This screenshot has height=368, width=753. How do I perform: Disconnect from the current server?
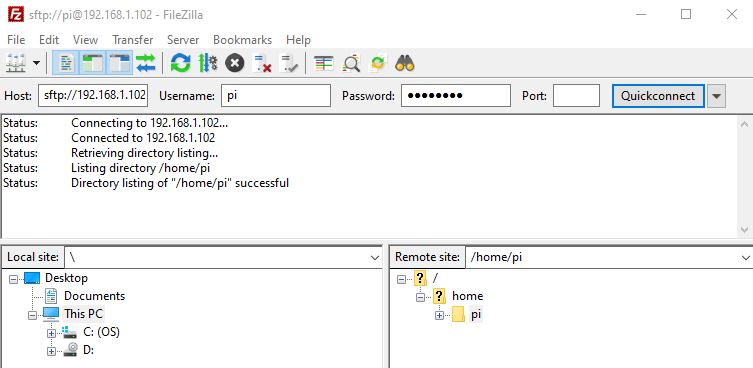[262, 63]
